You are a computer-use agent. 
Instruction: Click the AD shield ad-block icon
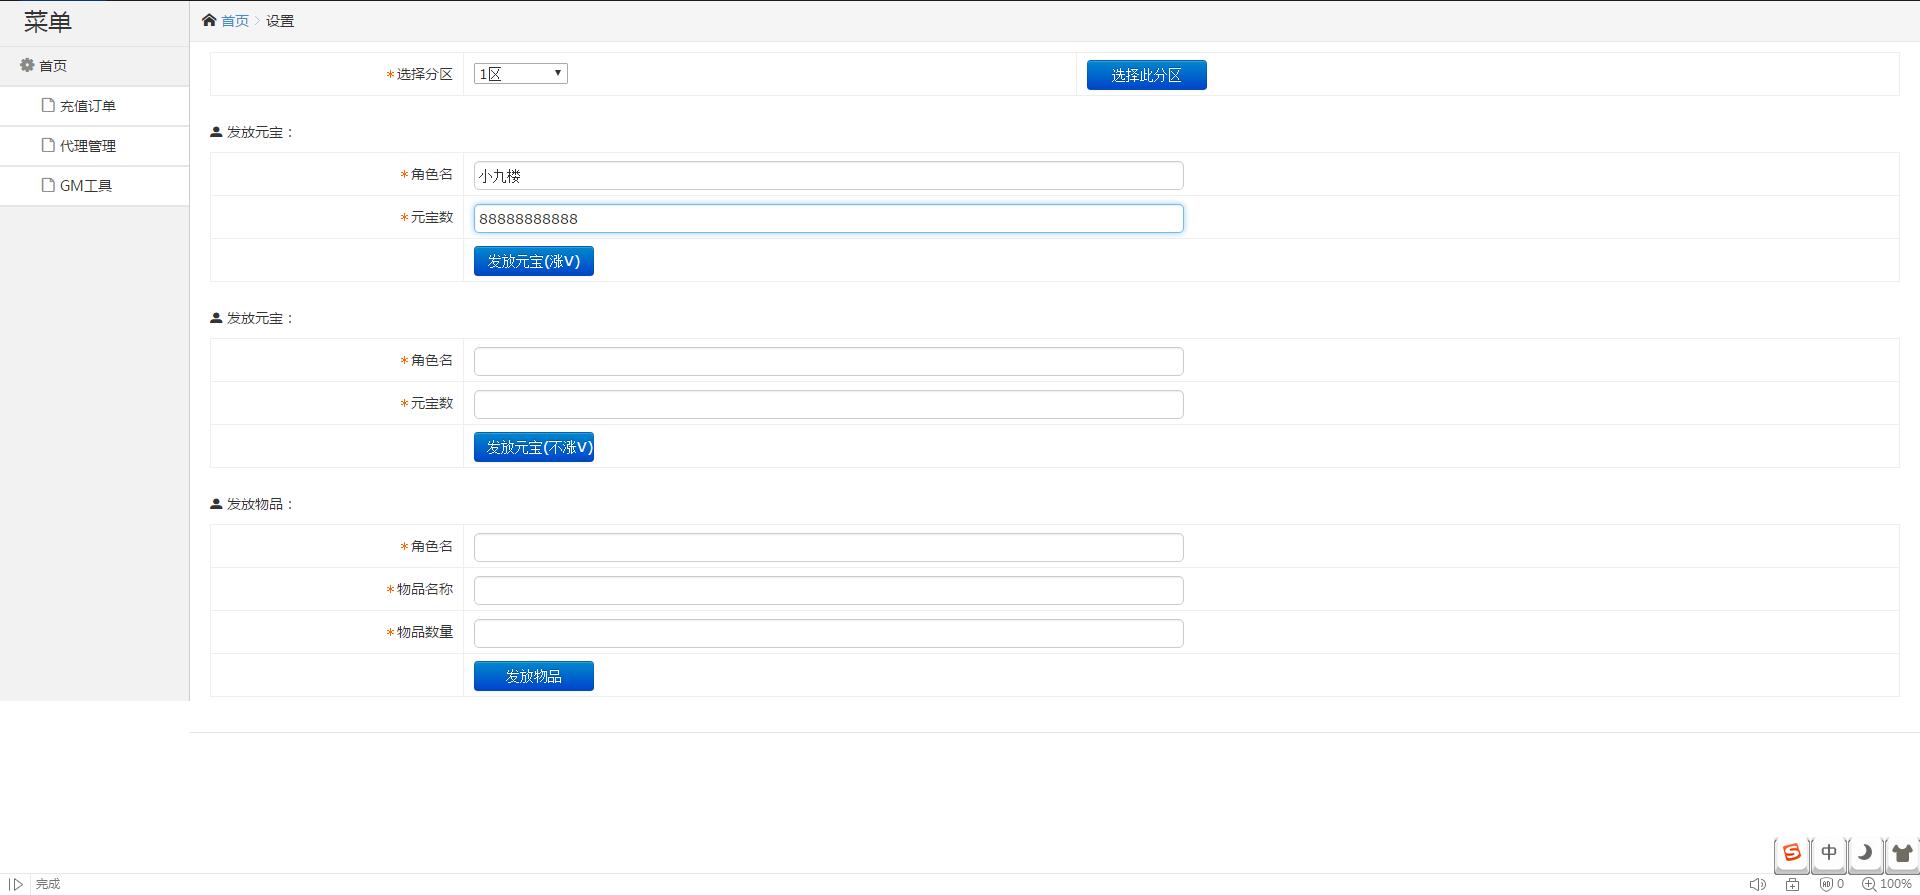(1826, 884)
